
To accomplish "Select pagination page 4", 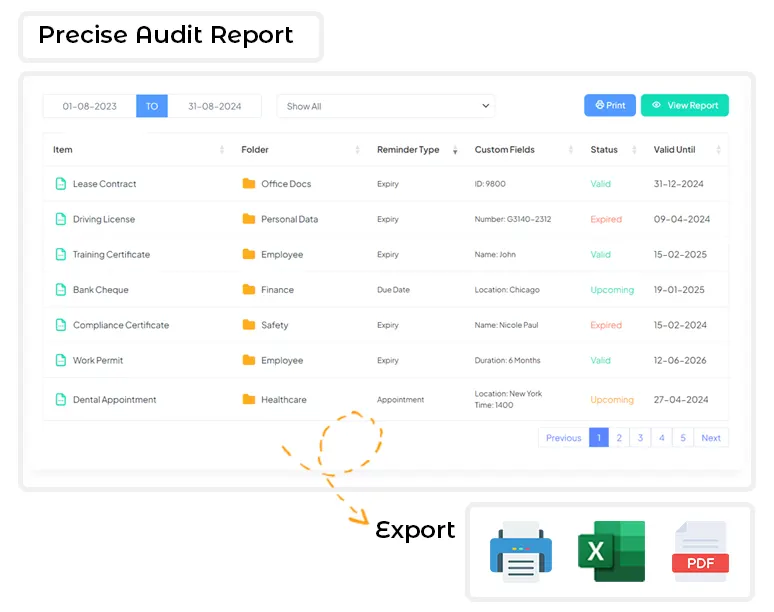I will pyautogui.click(x=661, y=438).
